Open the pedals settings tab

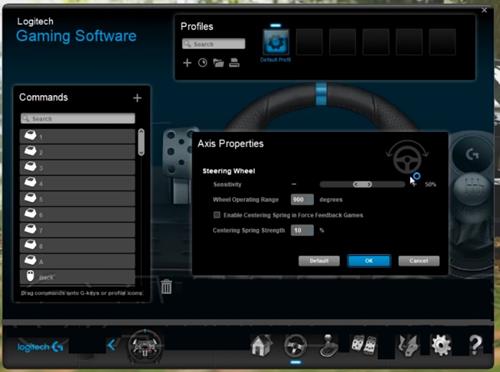point(363,344)
